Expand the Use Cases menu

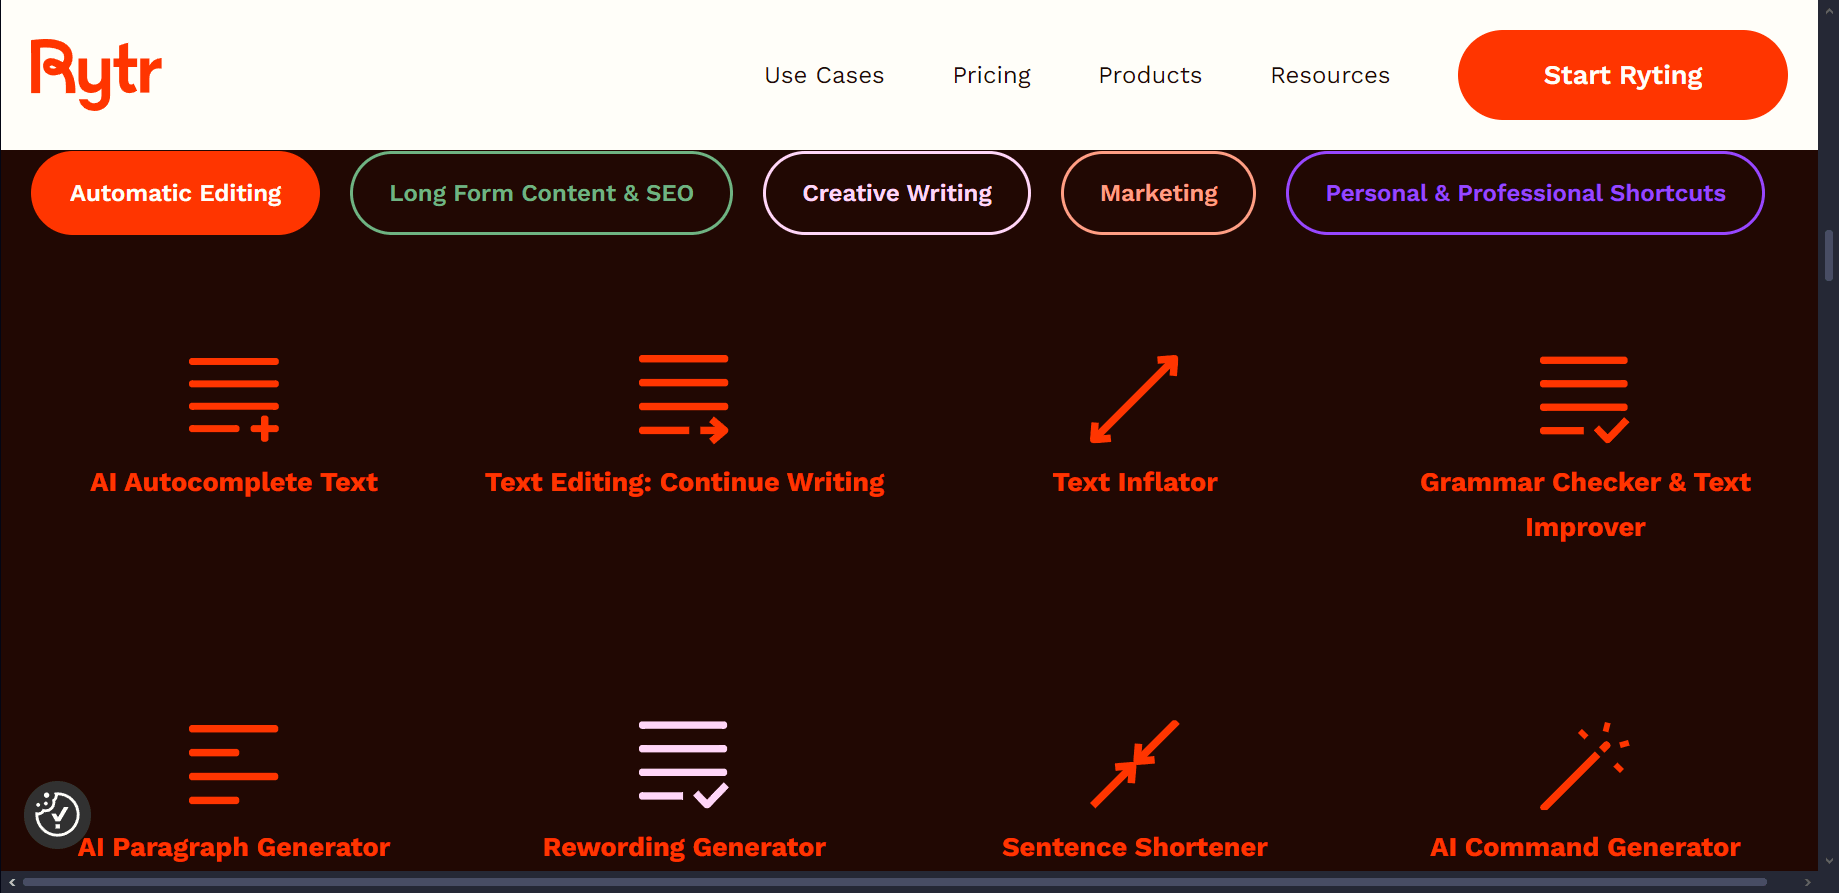[824, 75]
